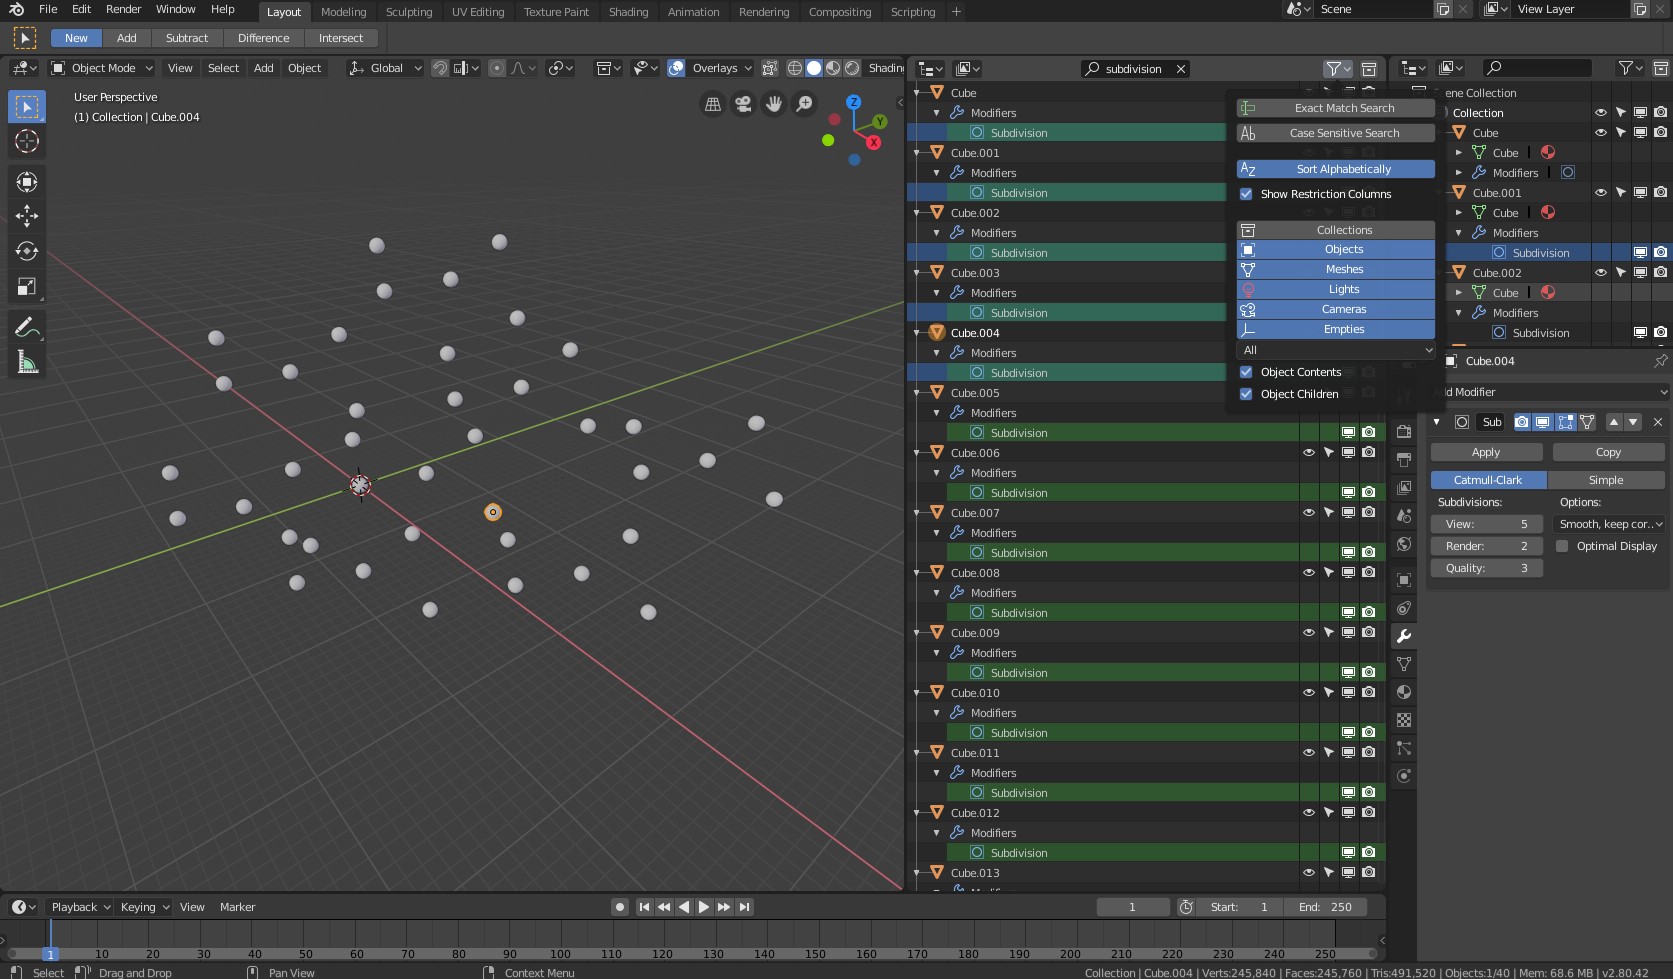
Task: Open the All filter dropdown
Action: [1336, 350]
